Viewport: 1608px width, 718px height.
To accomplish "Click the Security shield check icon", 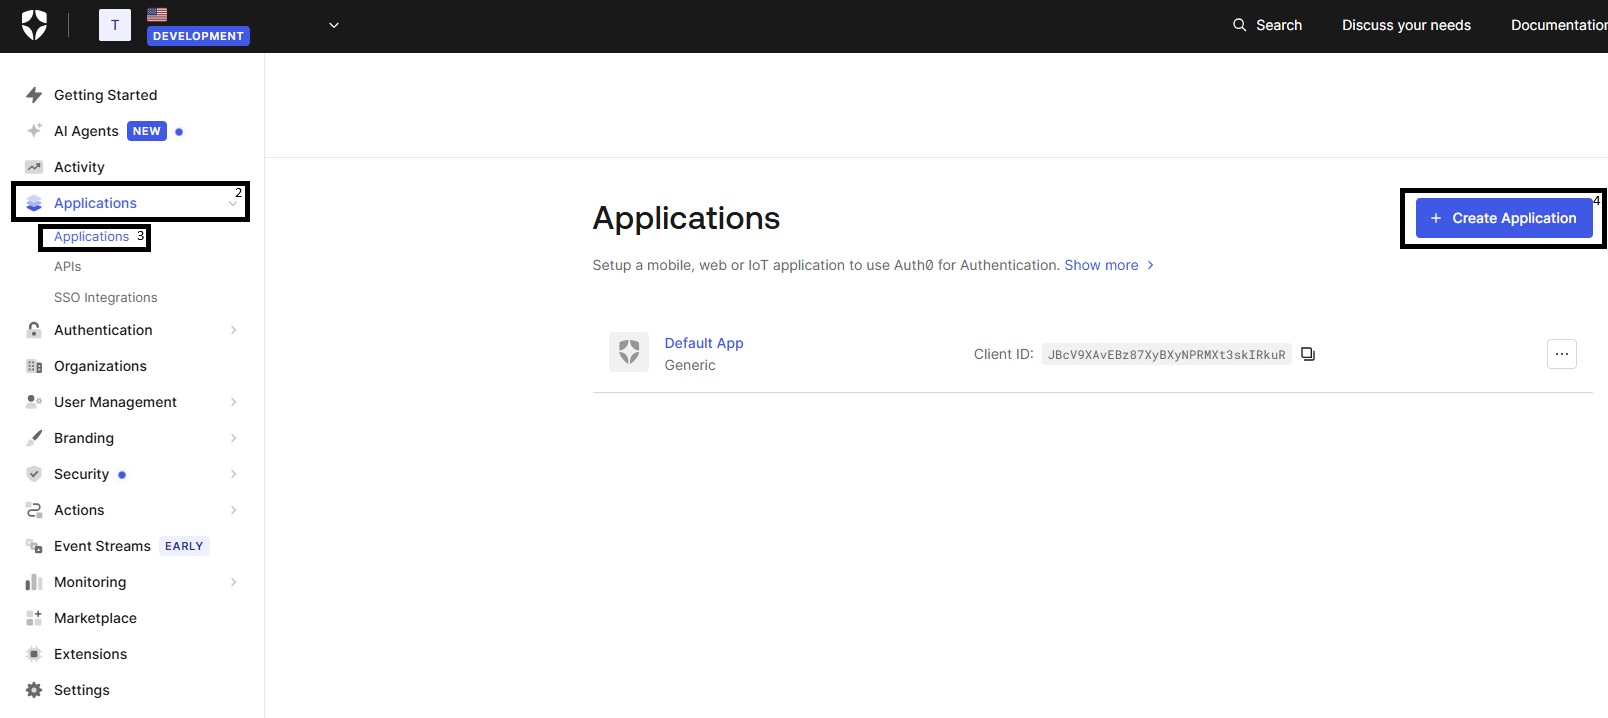I will tap(34, 474).
